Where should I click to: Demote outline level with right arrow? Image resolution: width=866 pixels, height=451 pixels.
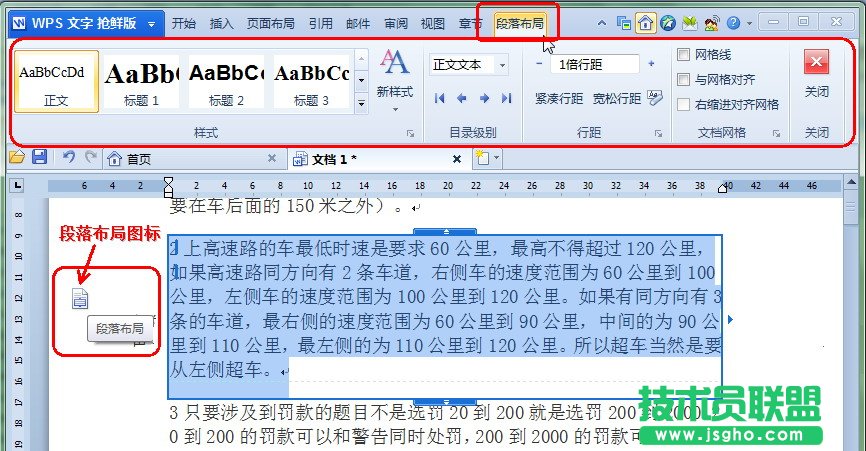point(484,98)
